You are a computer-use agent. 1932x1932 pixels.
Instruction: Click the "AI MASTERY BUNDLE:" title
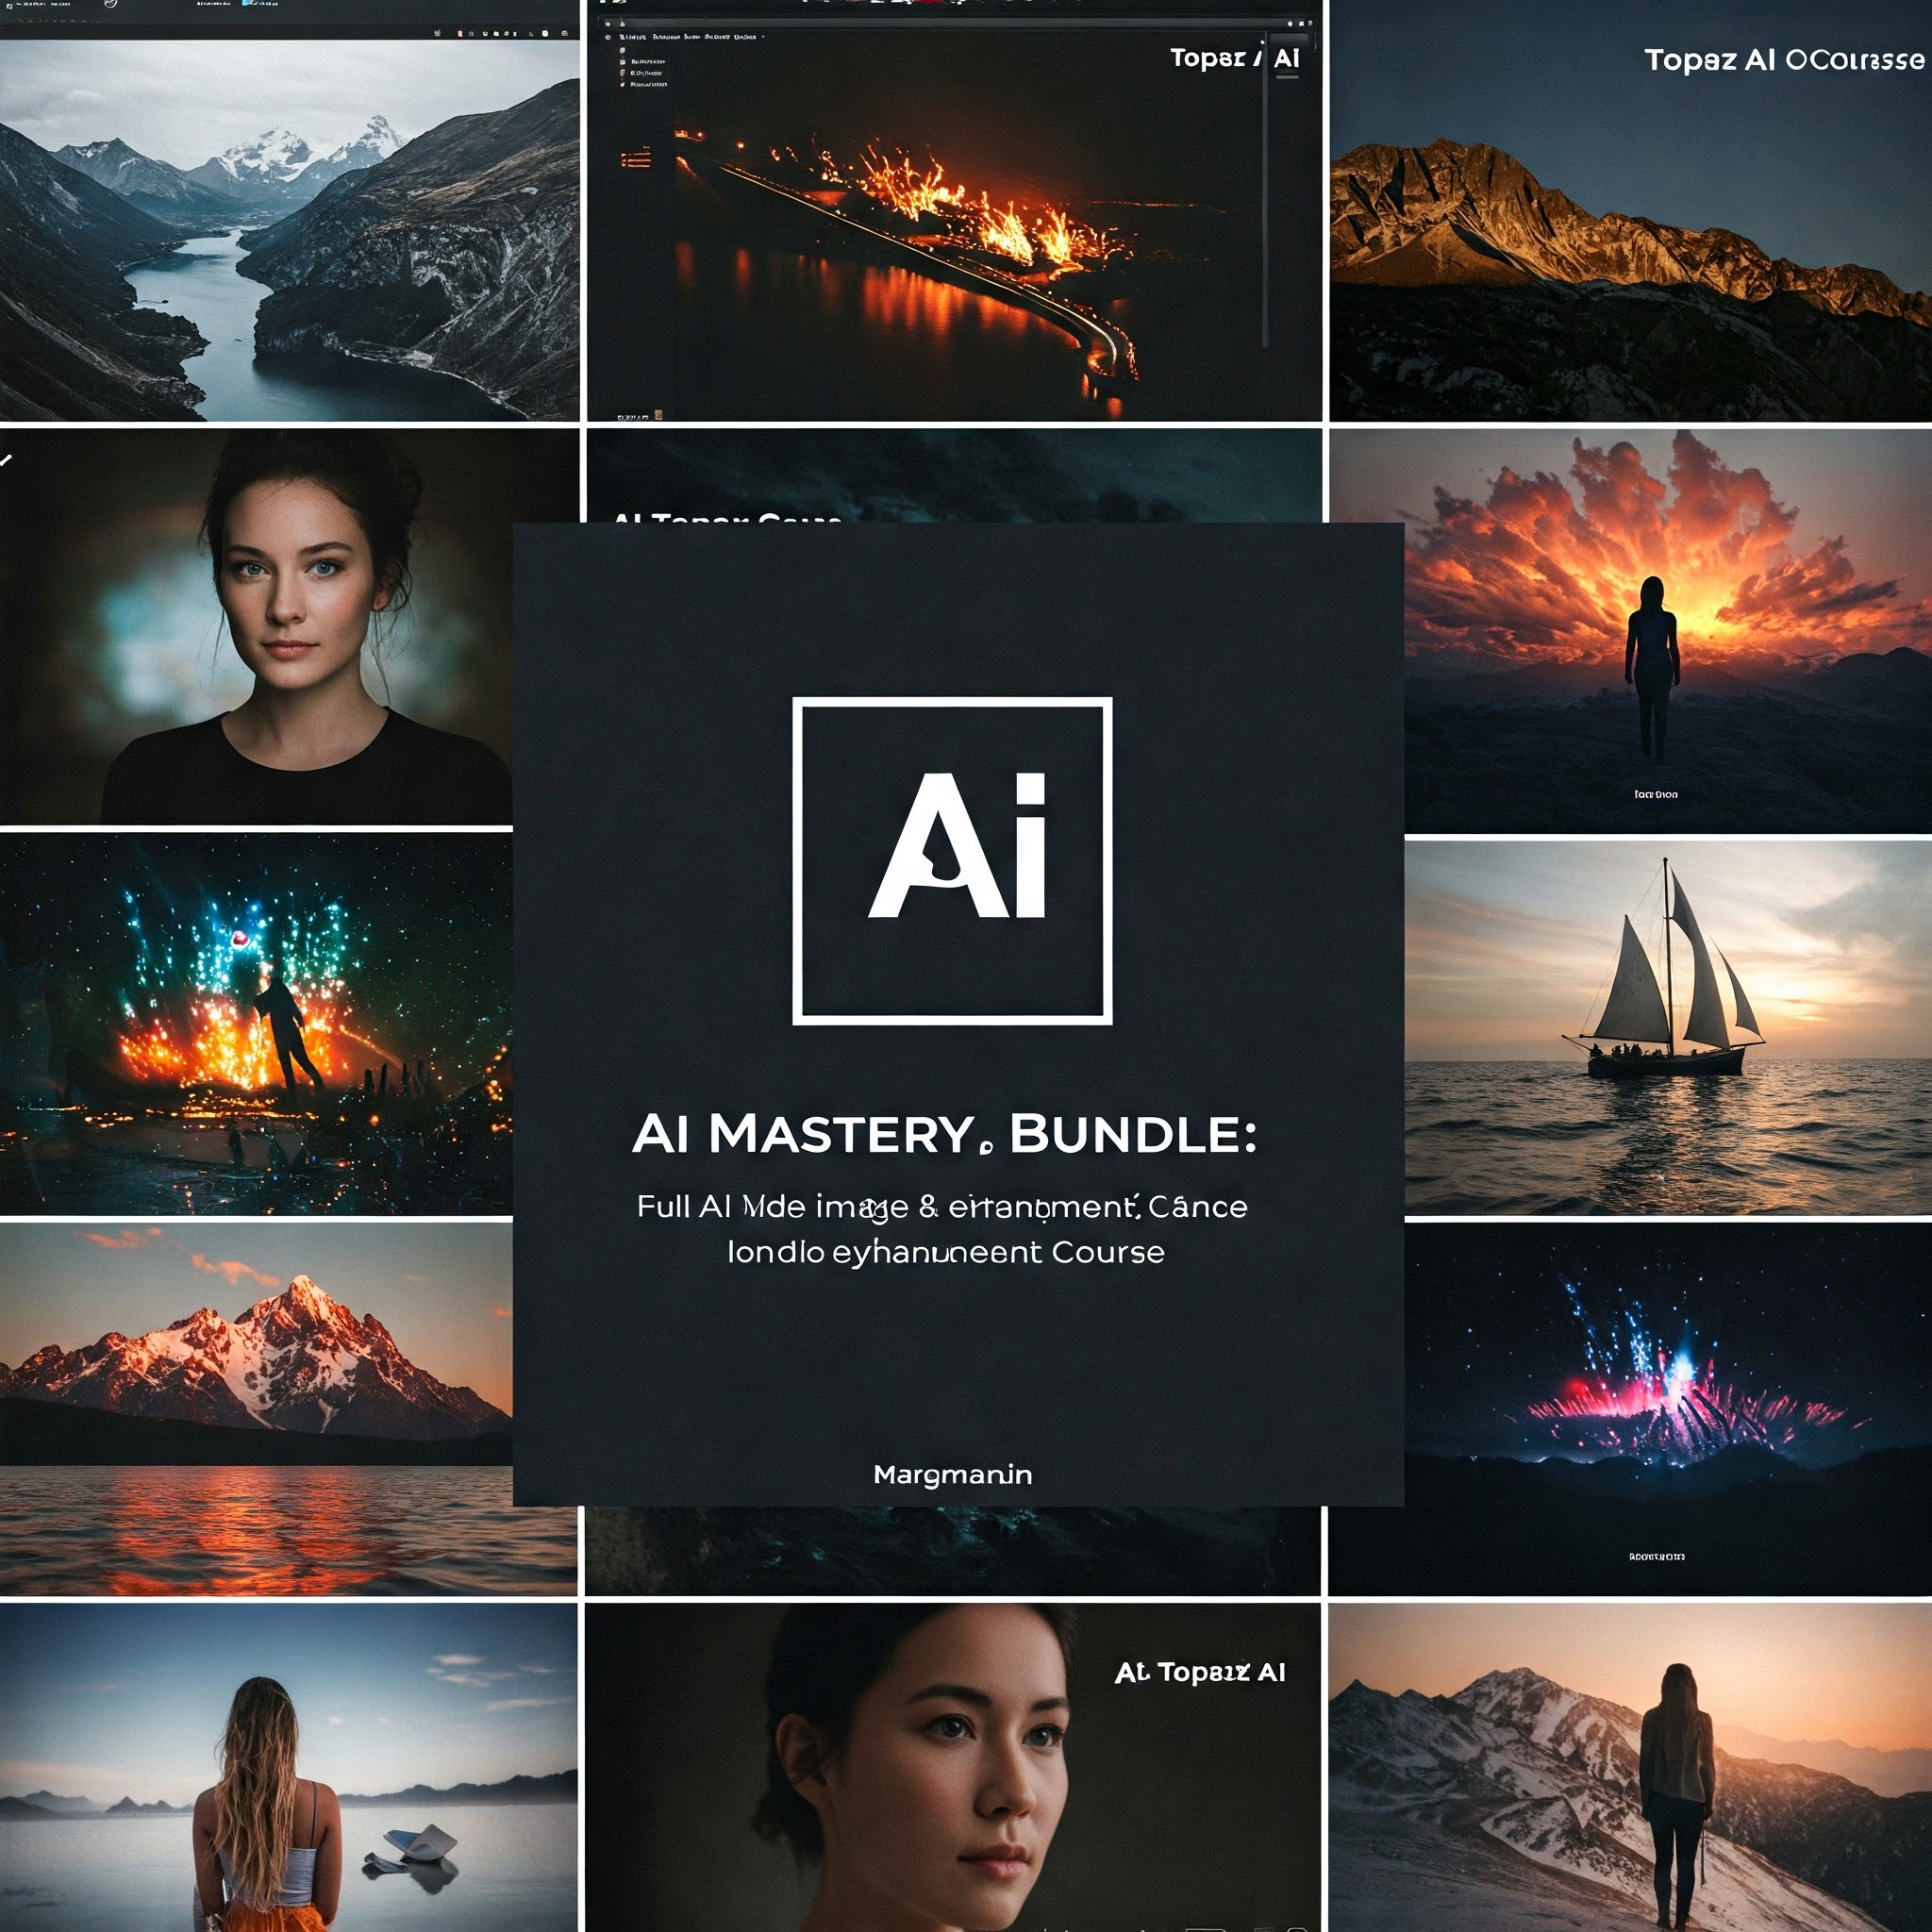(944, 1134)
